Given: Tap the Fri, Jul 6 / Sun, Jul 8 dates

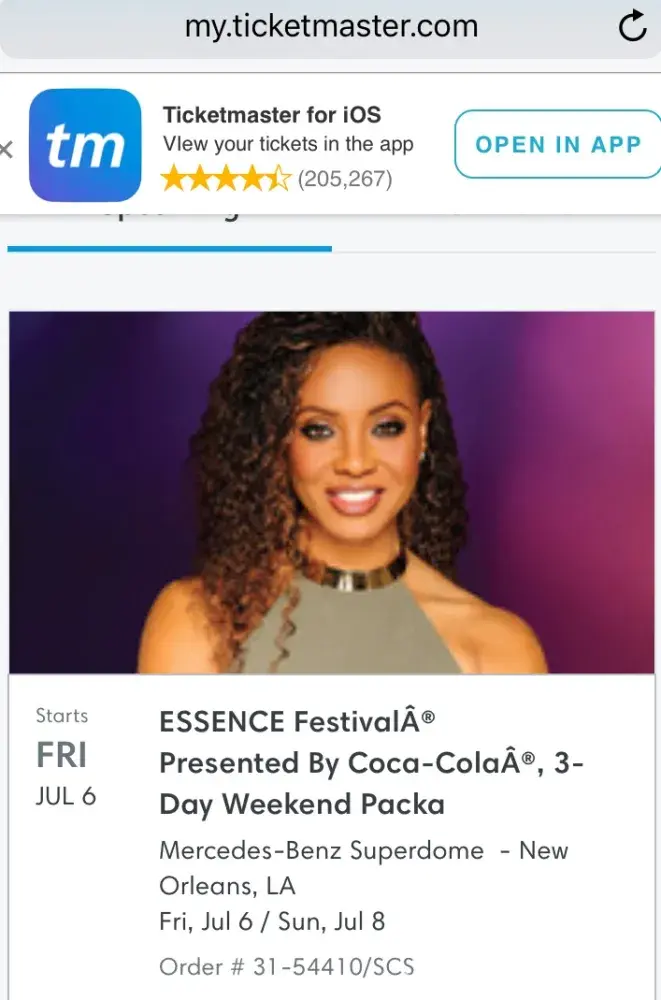Looking at the screenshot, I should (272, 921).
